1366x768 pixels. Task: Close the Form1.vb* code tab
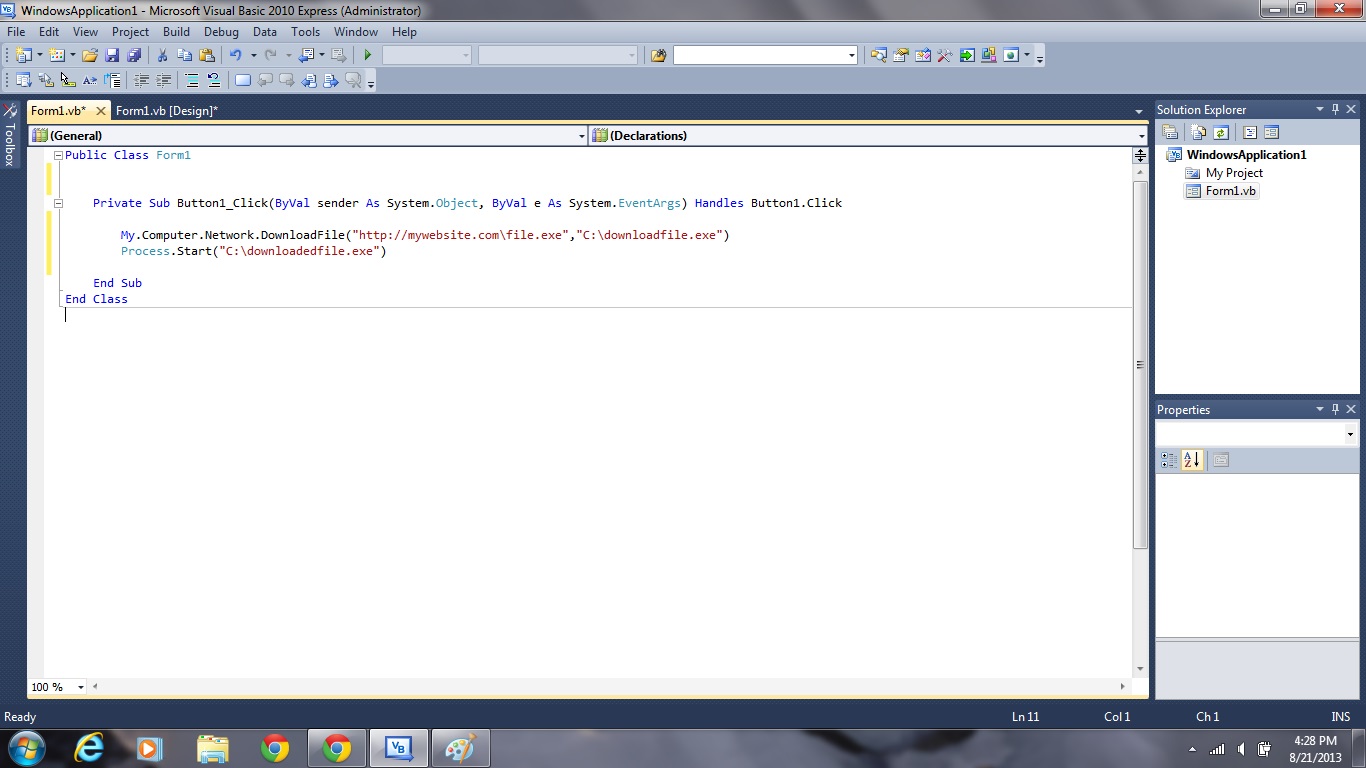100,111
